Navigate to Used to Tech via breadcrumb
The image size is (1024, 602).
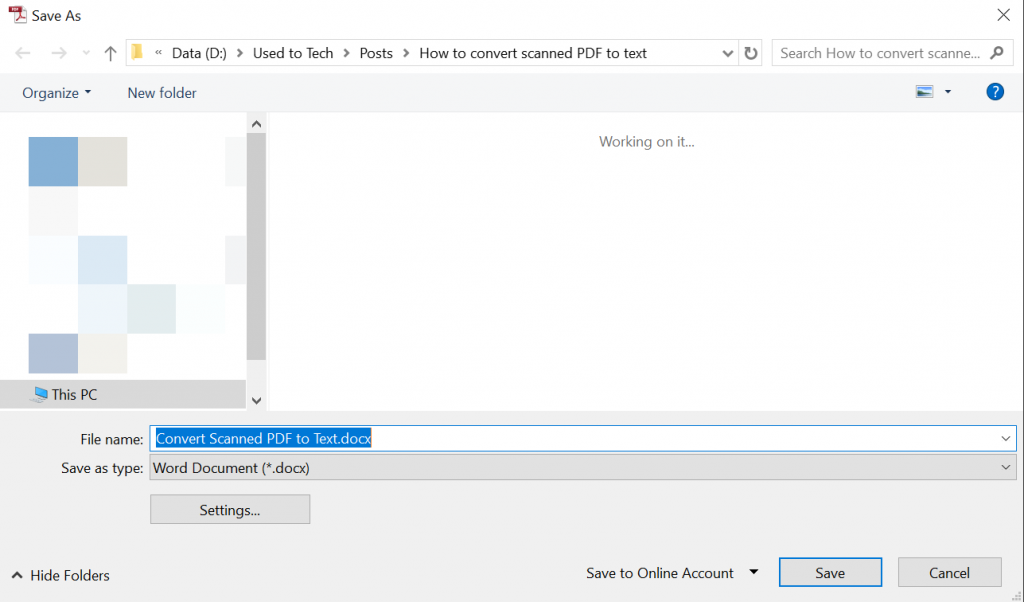click(293, 53)
